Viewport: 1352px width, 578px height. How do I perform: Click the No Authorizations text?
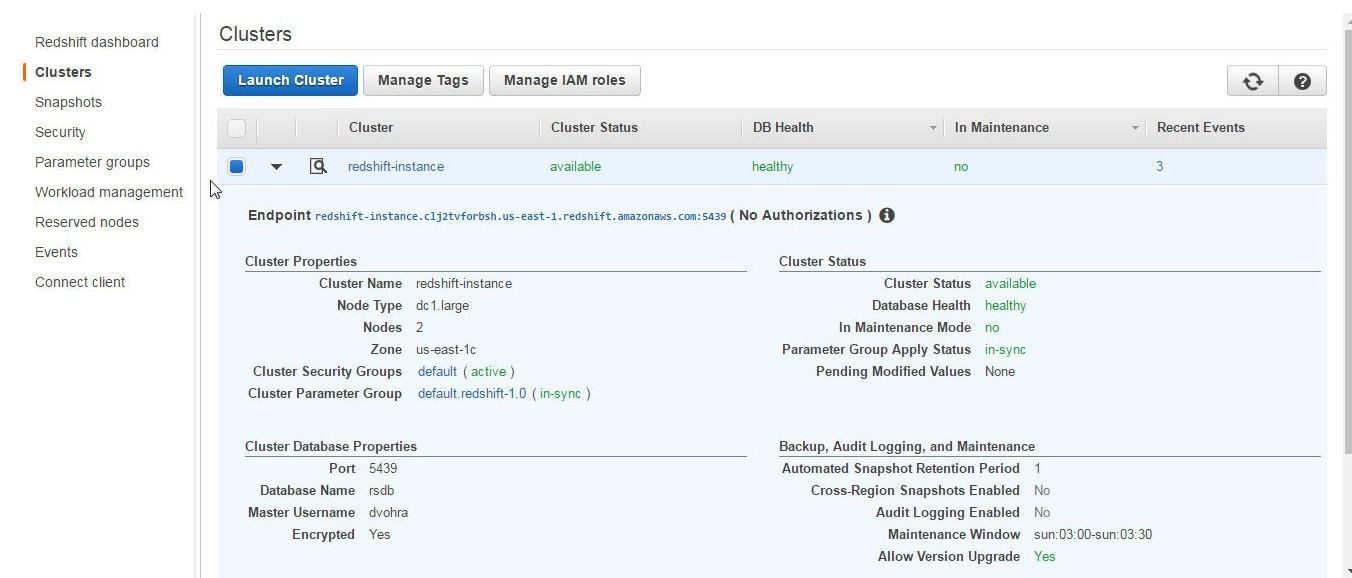[x=800, y=215]
